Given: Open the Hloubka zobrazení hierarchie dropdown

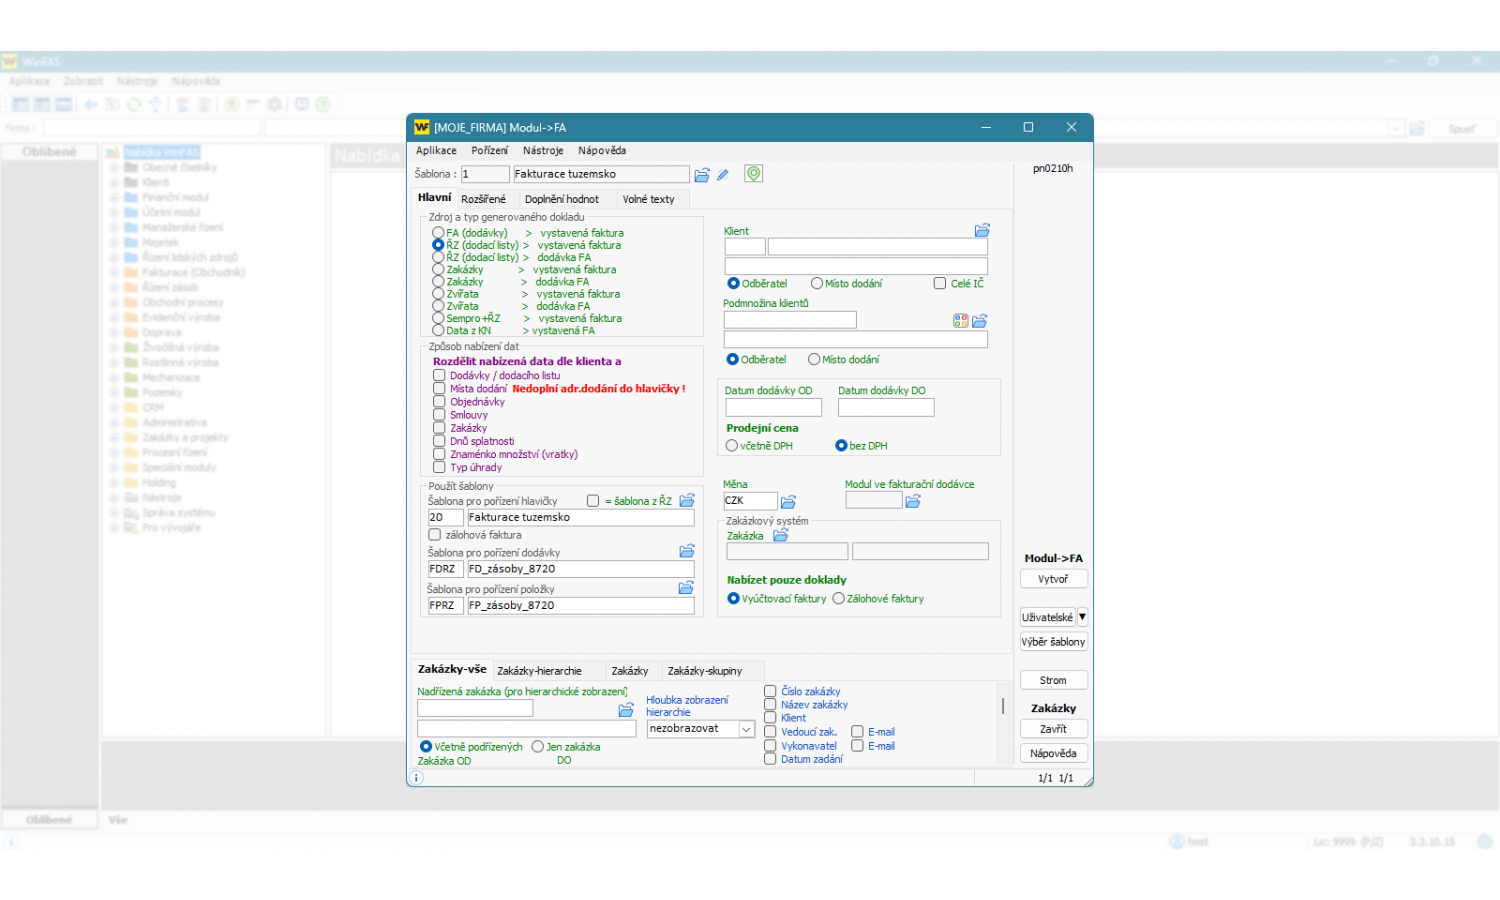Looking at the screenshot, I should point(746,729).
